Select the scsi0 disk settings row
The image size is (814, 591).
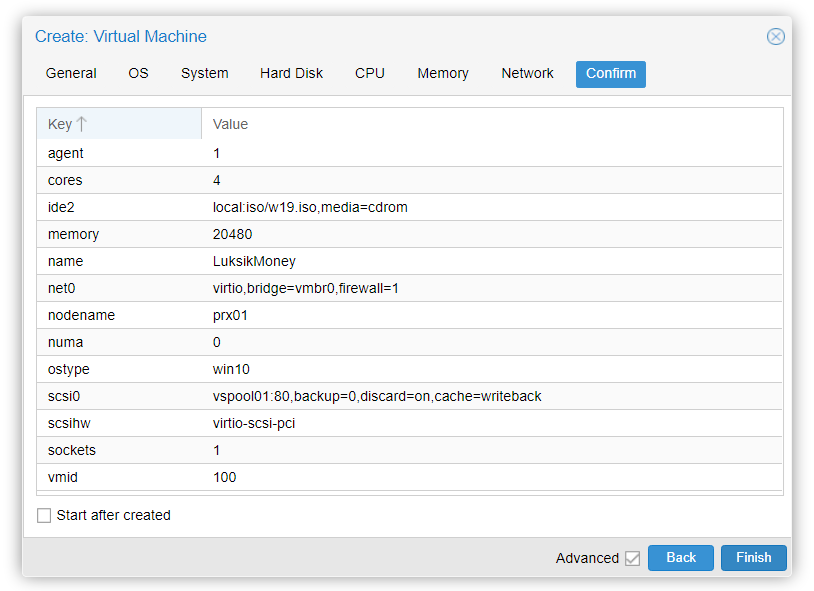(370, 396)
